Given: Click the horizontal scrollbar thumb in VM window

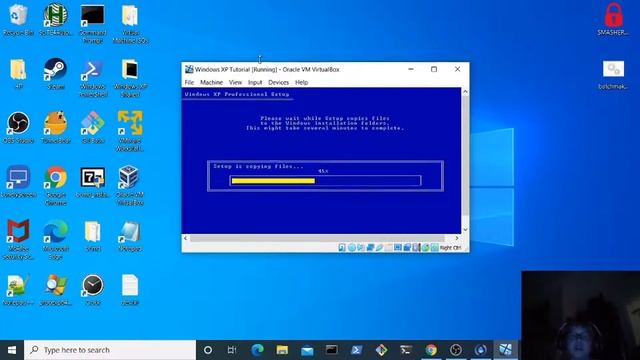Looking at the screenshot, I should coord(317,238).
